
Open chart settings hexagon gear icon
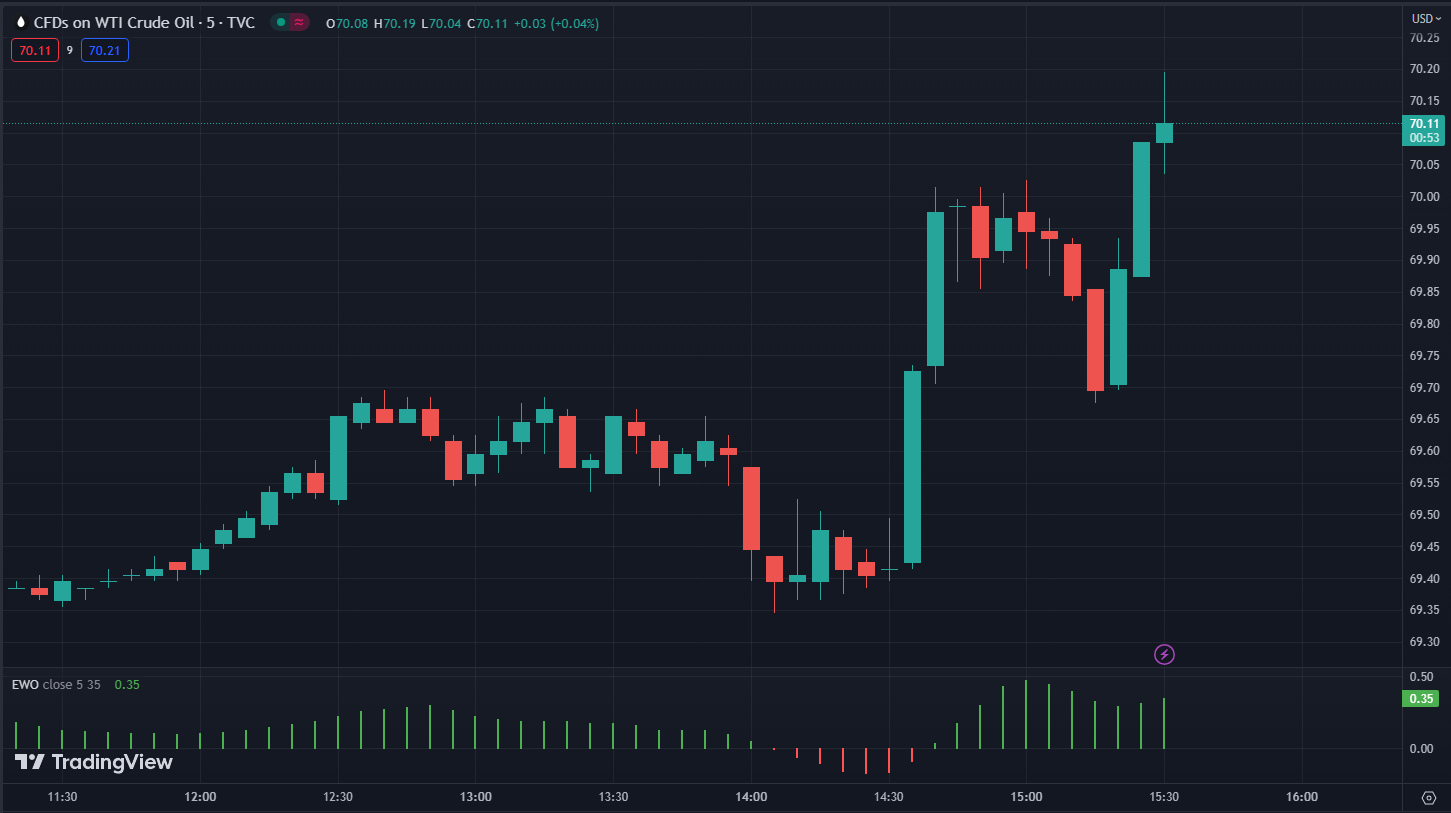(x=1428, y=797)
